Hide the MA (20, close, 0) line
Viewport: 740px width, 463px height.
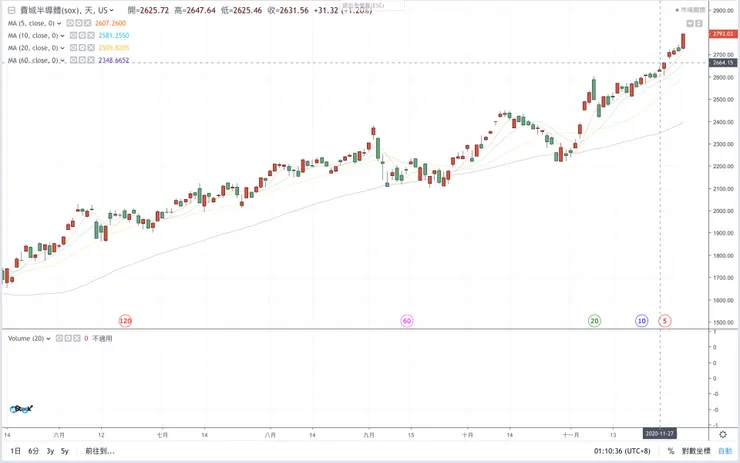point(74,48)
